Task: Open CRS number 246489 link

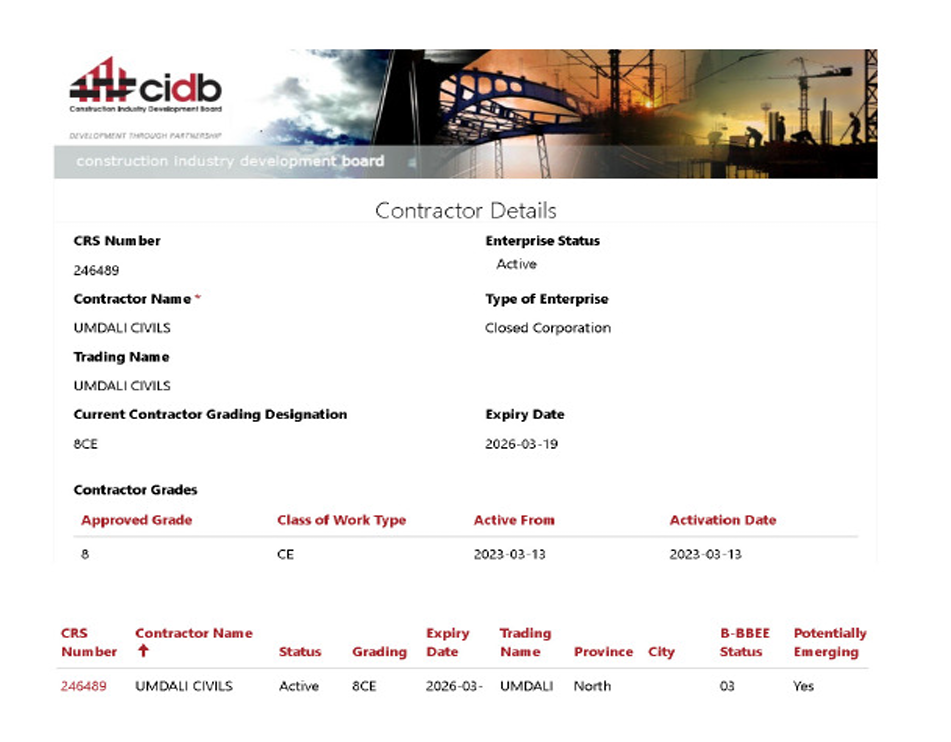Action: point(83,686)
